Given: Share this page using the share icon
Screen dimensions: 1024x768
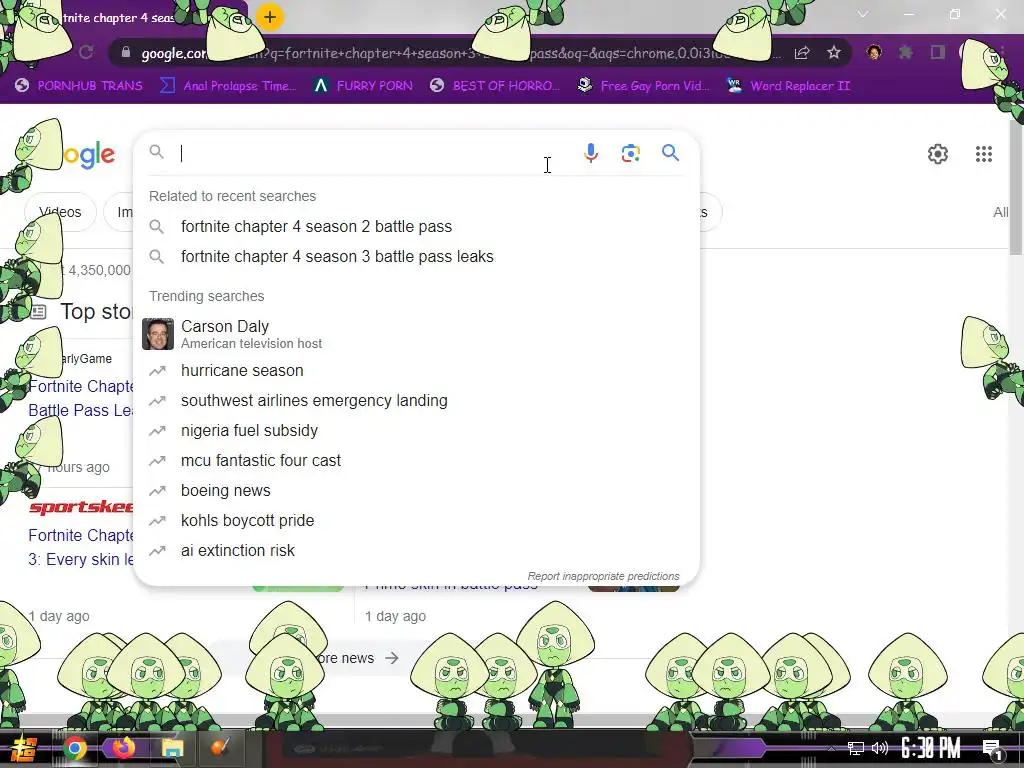Looking at the screenshot, I should (802, 53).
